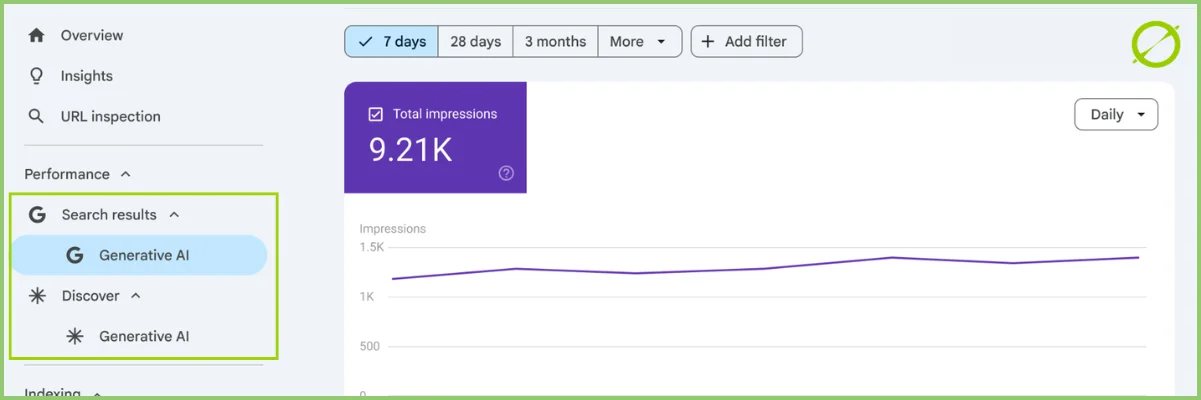Viewport: 1201px width, 400px height.
Task: Click the asterisk icon on Discover's Generative AI
Action: tap(74, 337)
